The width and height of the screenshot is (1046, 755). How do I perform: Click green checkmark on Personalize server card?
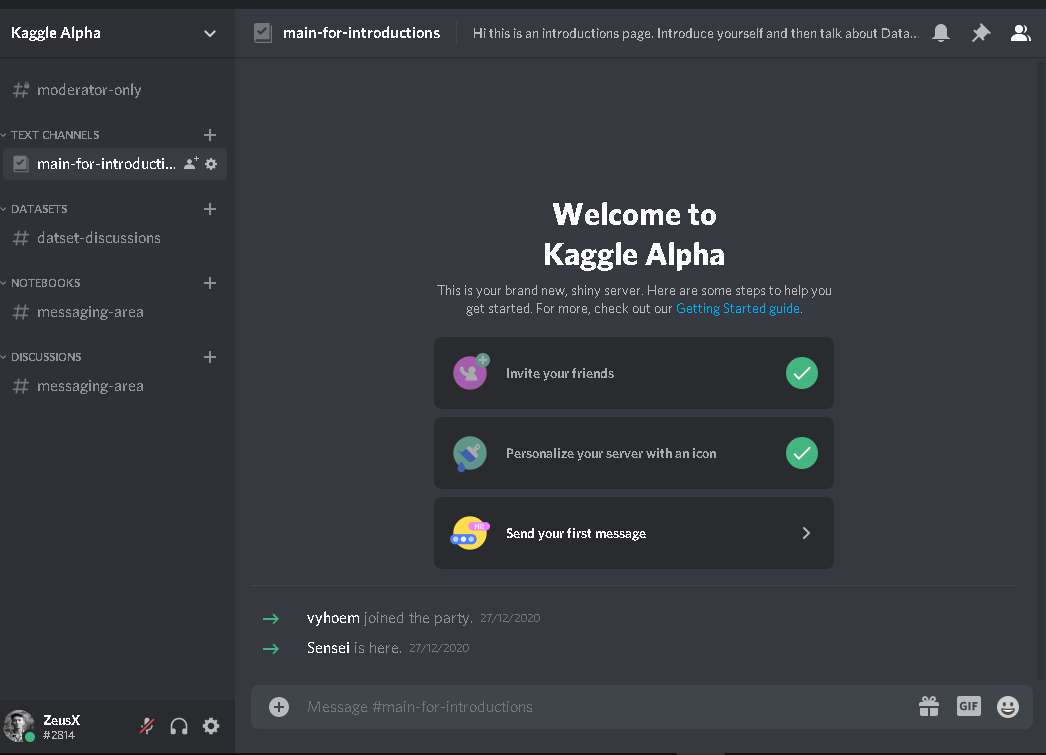802,453
